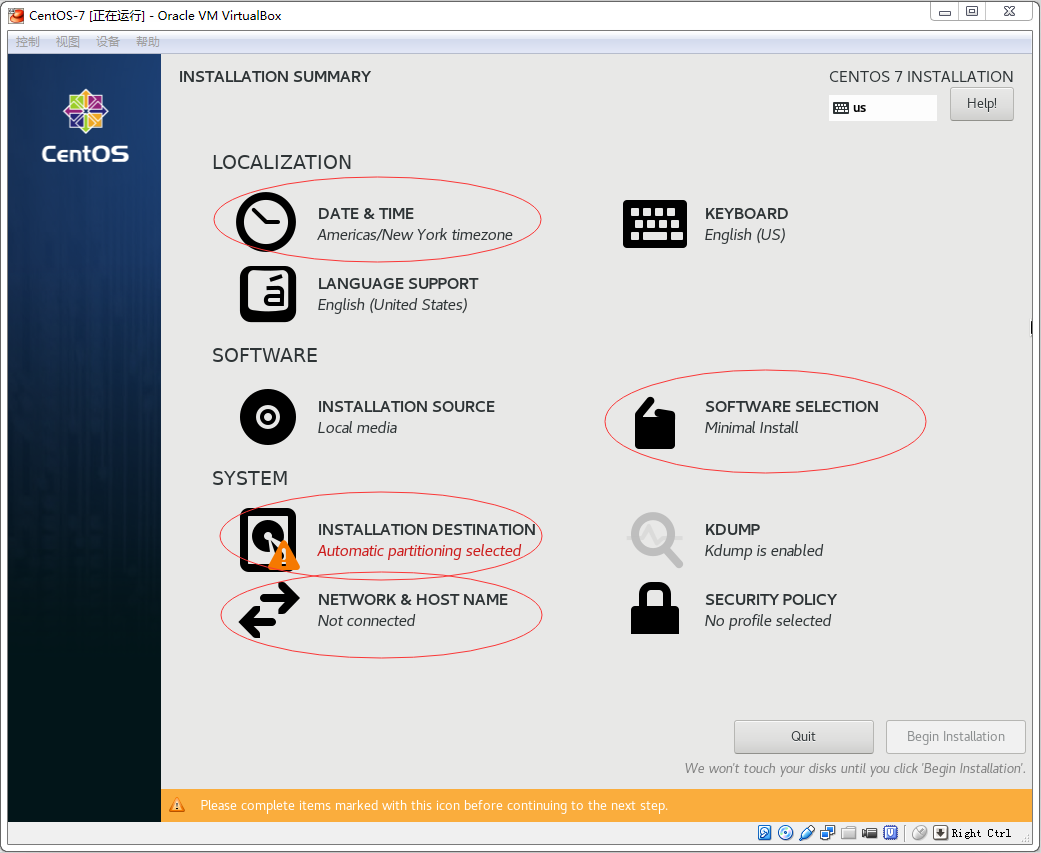Click the network adapters status icon
The height and width of the screenshot is (853, 1041).
828,833
